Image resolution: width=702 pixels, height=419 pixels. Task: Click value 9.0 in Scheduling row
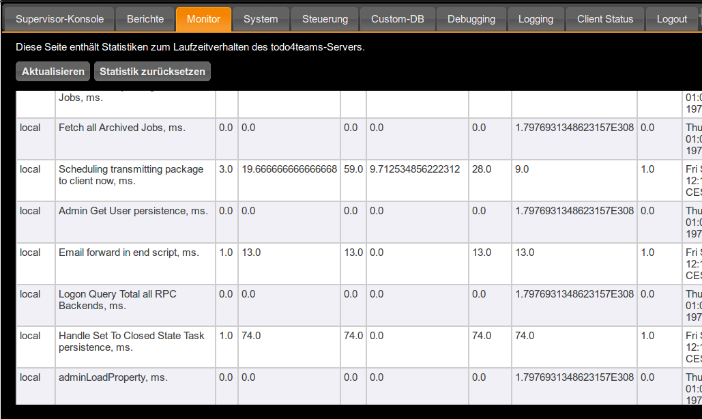[522, 169]
